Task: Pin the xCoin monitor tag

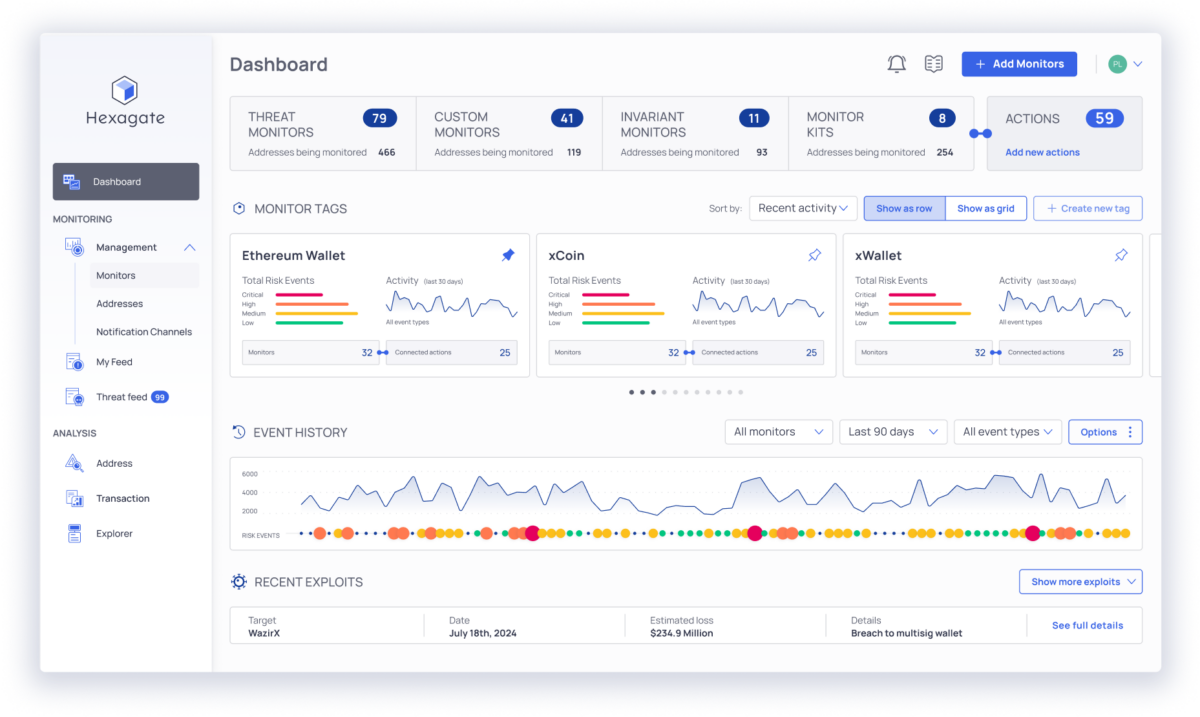Action: 814,255
